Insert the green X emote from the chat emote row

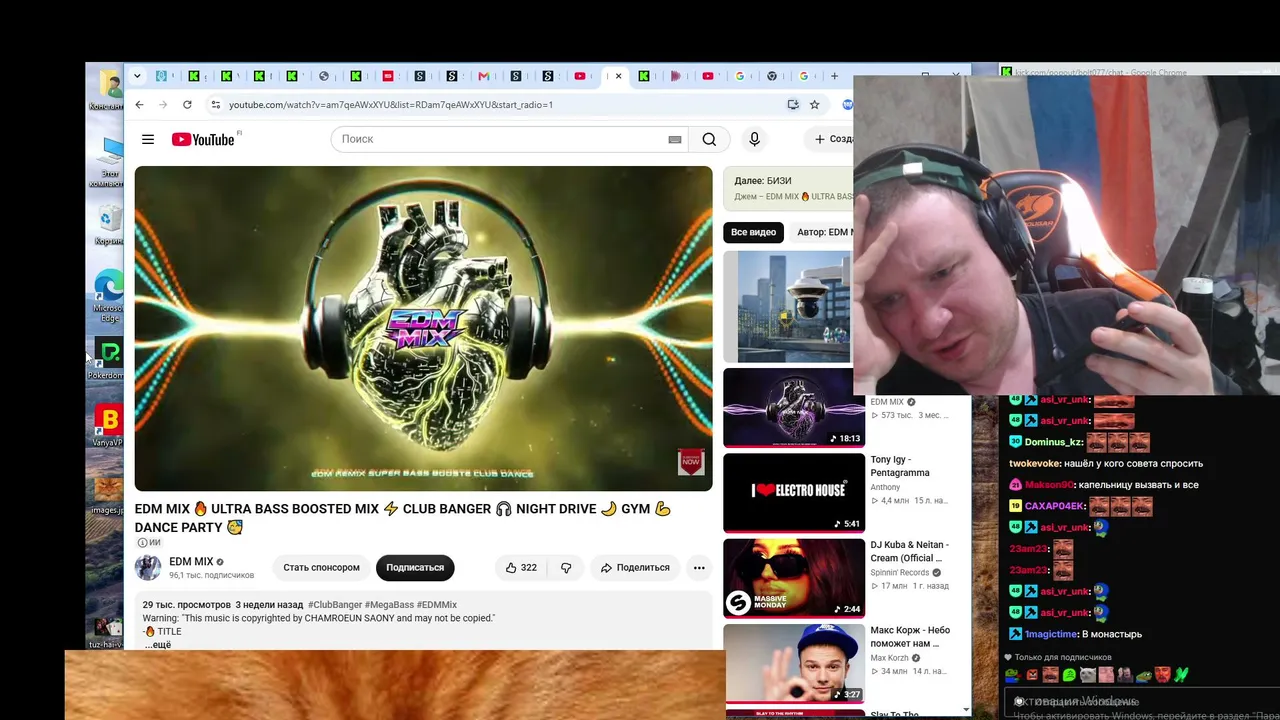(x=1182, y=675)
